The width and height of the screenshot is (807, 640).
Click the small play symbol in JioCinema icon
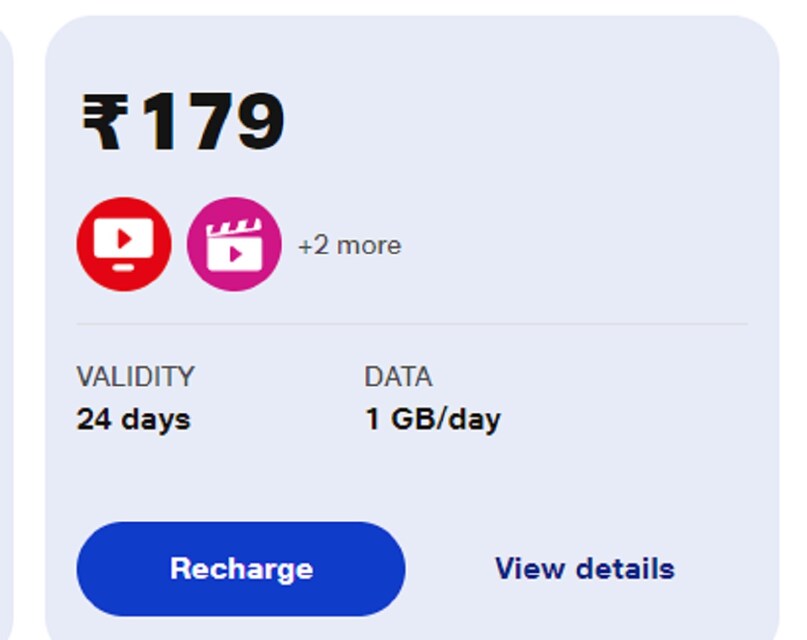(236, 254)
